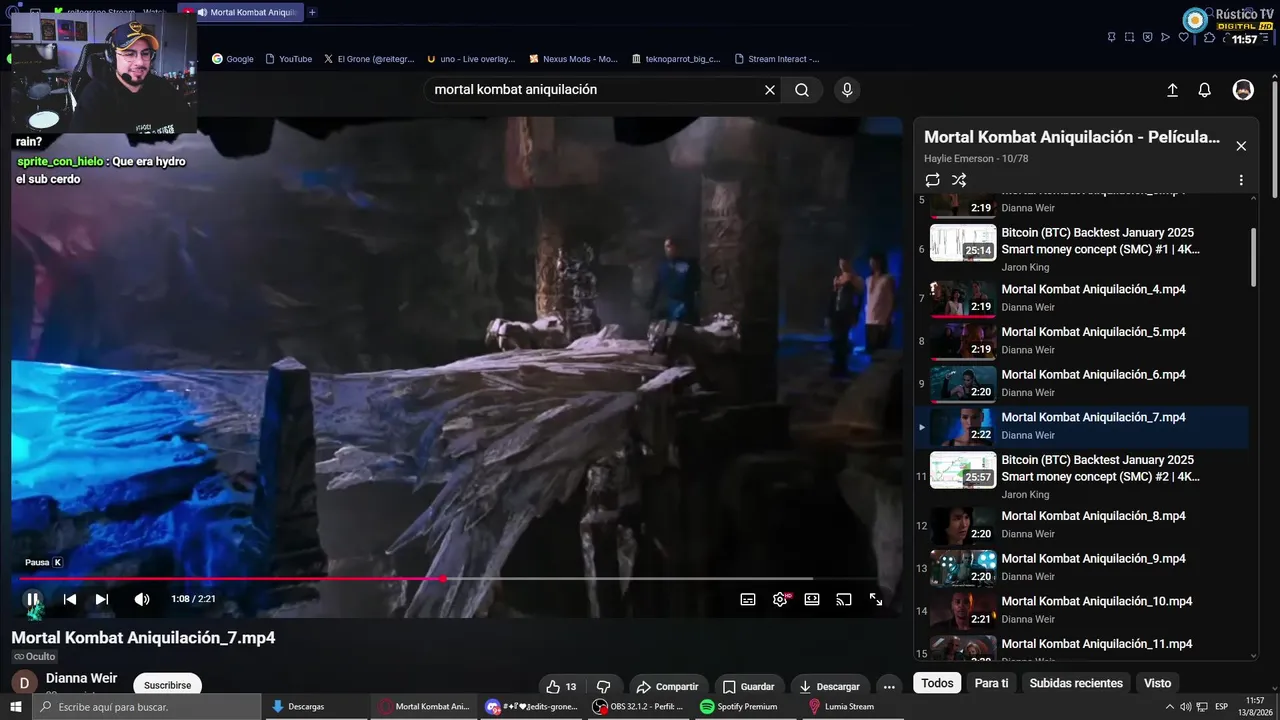The height and width of the screenshot is (720, 1280).
Task: Play Mortal Kombat Aniquilación_8.mp4 from playlist
Action: tap(1083, 525)
